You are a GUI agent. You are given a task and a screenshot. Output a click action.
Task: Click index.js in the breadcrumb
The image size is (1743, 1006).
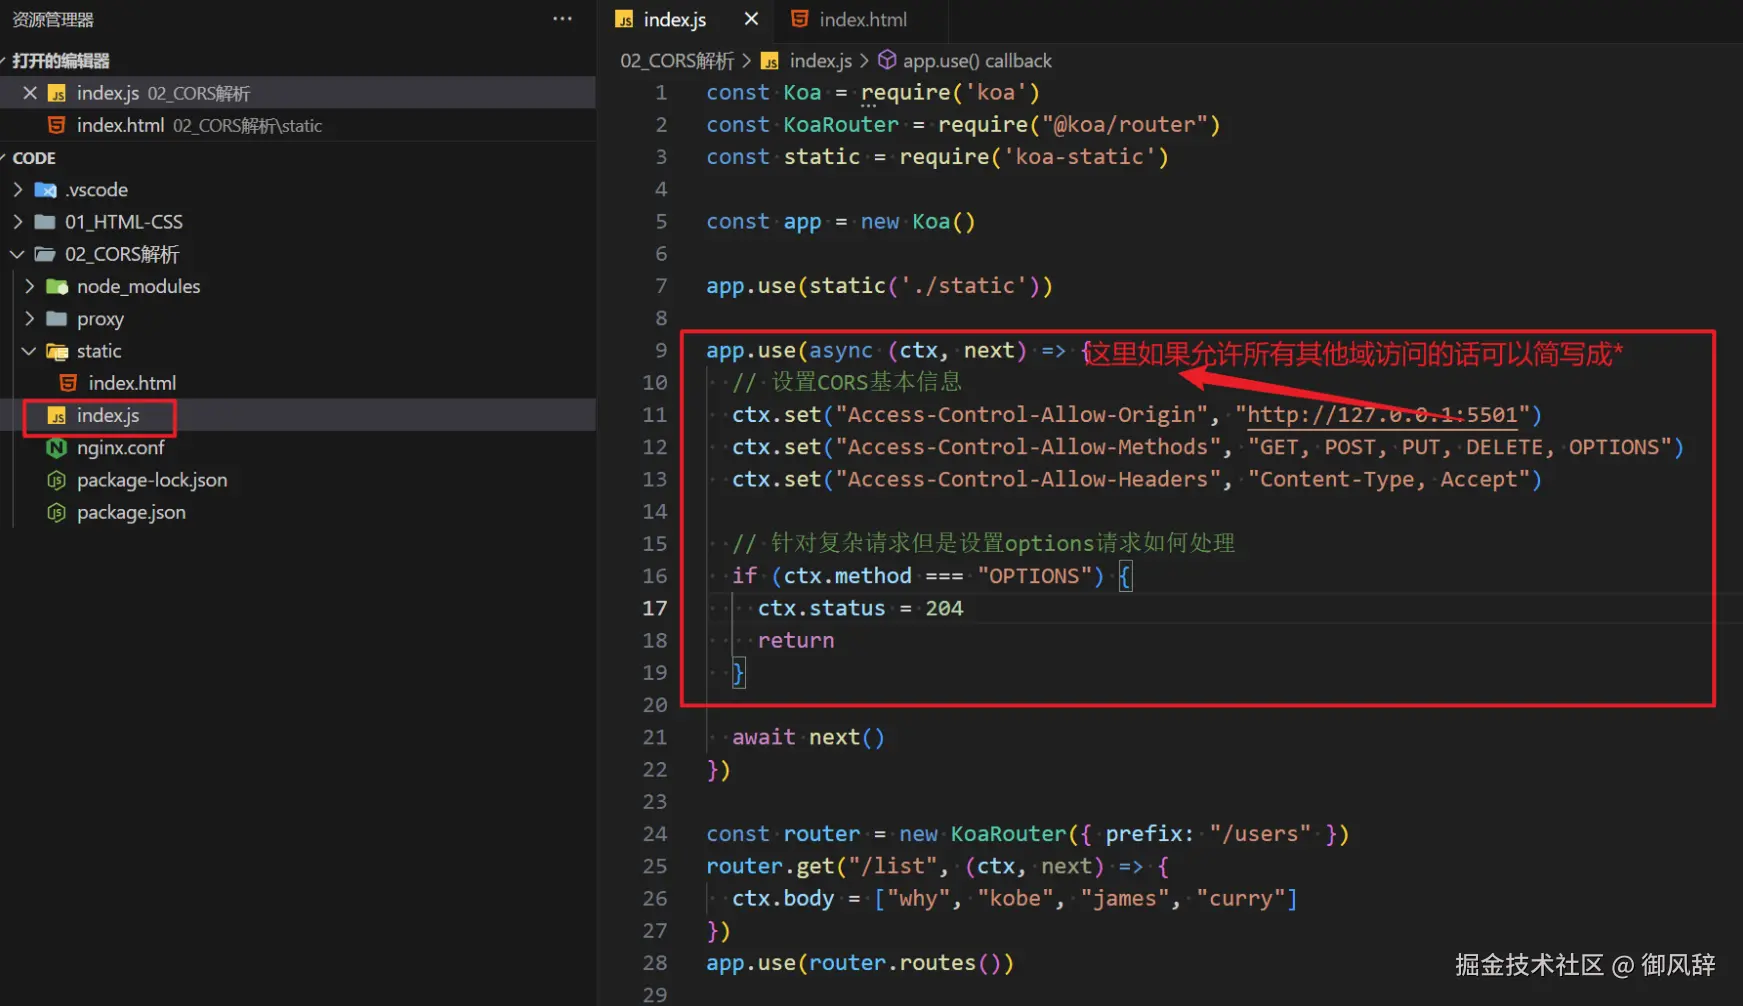coord(821,61)
